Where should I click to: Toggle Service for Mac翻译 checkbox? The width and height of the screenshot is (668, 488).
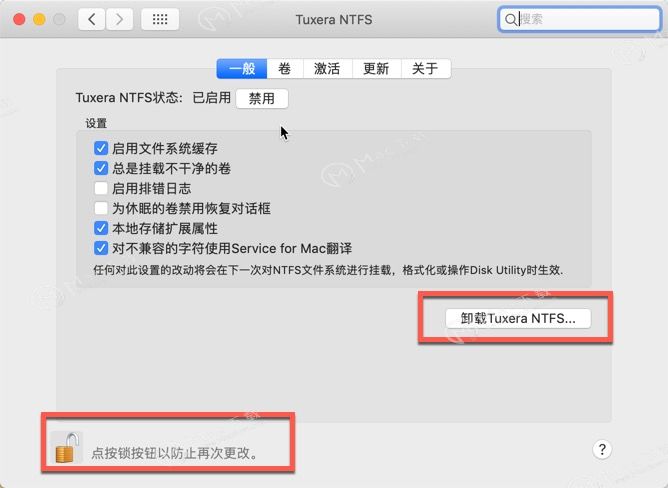tap(101, 248)
